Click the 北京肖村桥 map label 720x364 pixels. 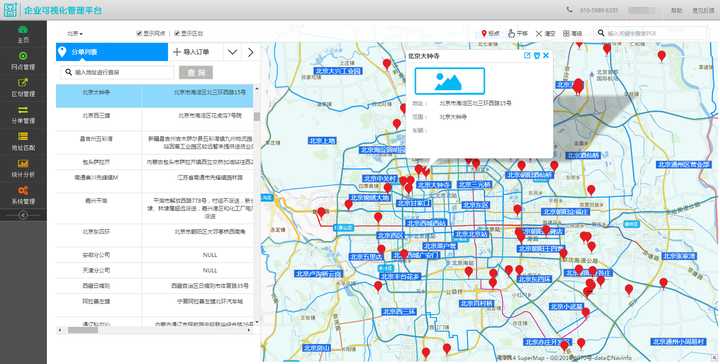[x=476, y=303]
